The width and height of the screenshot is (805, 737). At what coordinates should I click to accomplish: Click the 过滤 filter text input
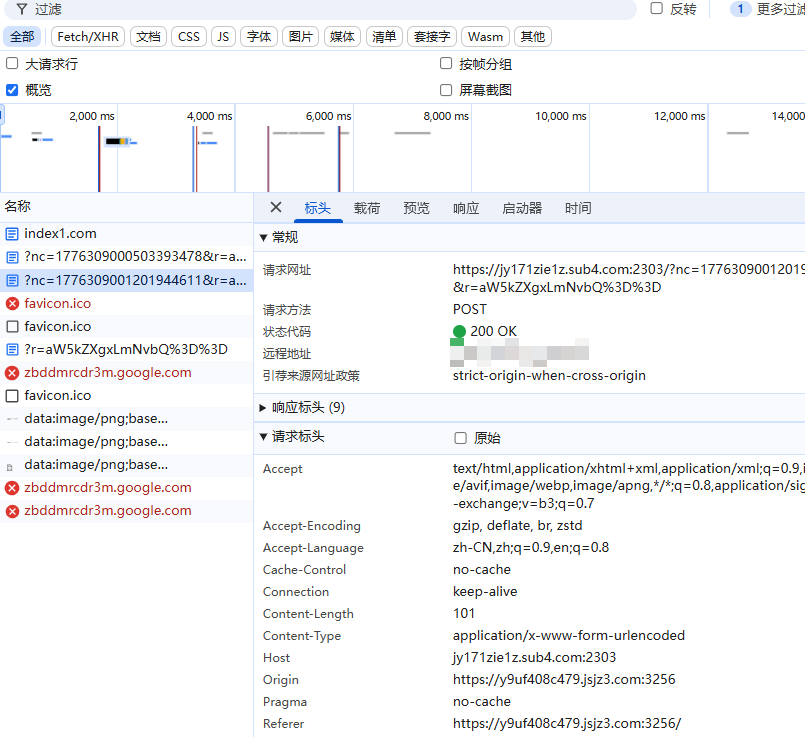(330, 9)
